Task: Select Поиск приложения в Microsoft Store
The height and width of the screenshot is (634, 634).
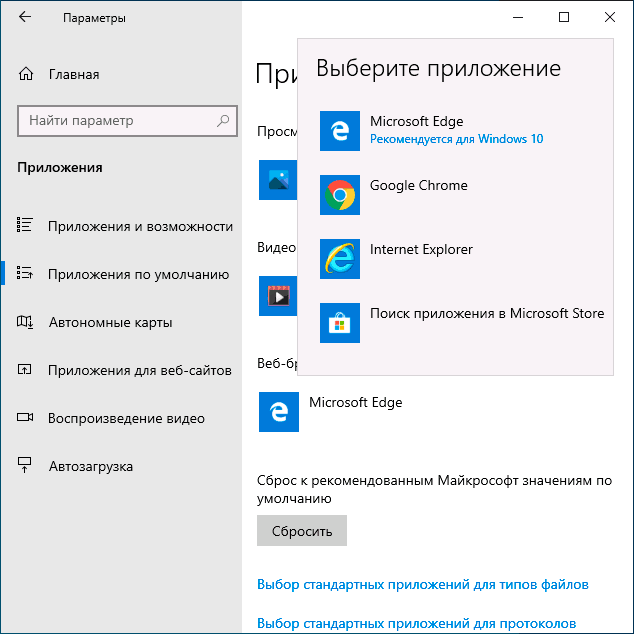Action: point(487,313)
